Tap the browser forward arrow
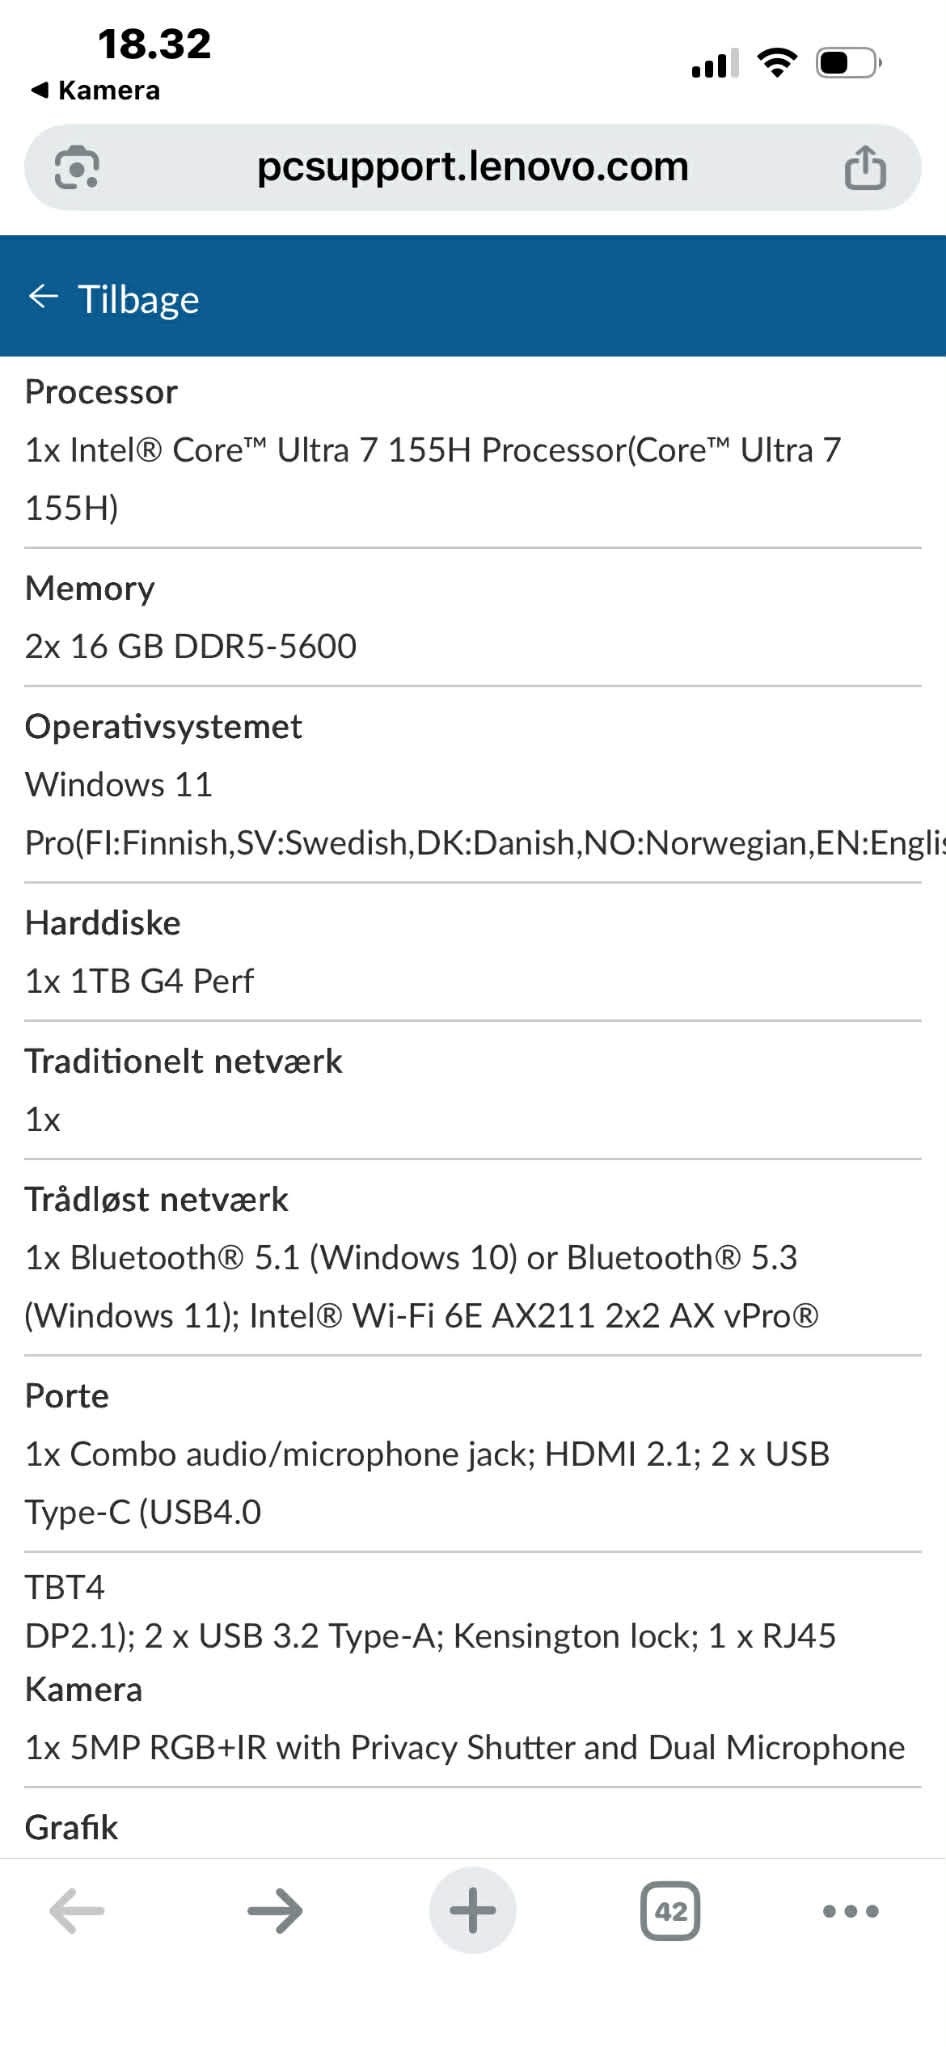Image resolution: width=946 pixels, height=2047 pixels. 275,1911
